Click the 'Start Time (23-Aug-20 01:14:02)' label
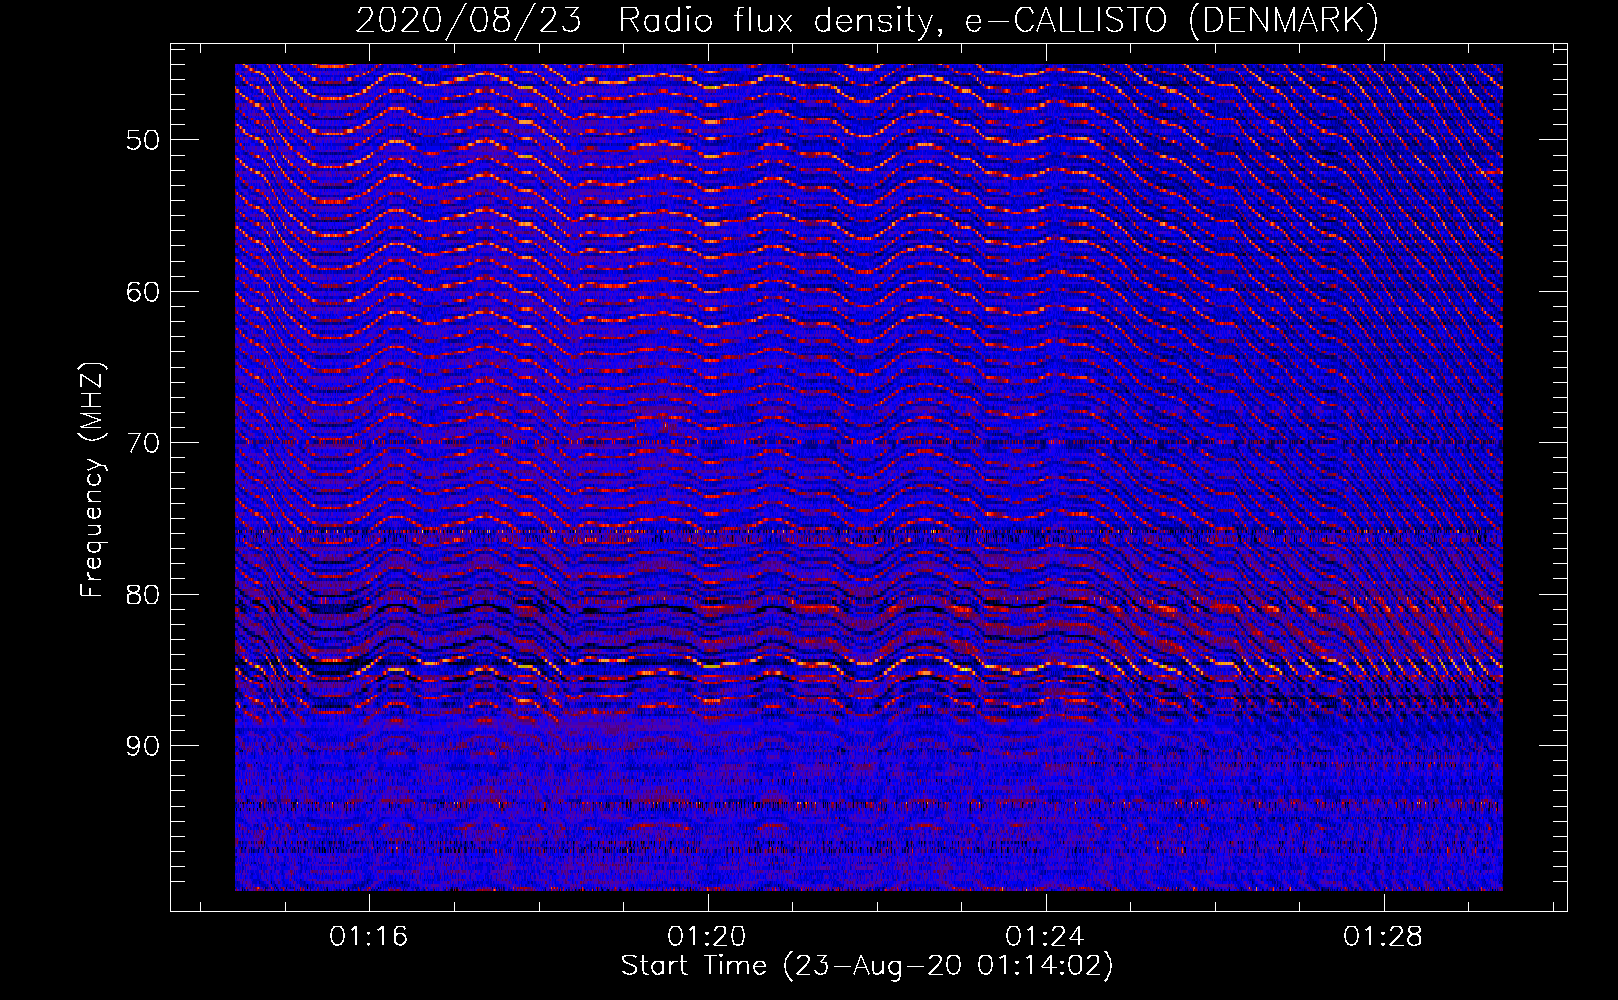The image size is (1618, 1000). click(867, 966)
